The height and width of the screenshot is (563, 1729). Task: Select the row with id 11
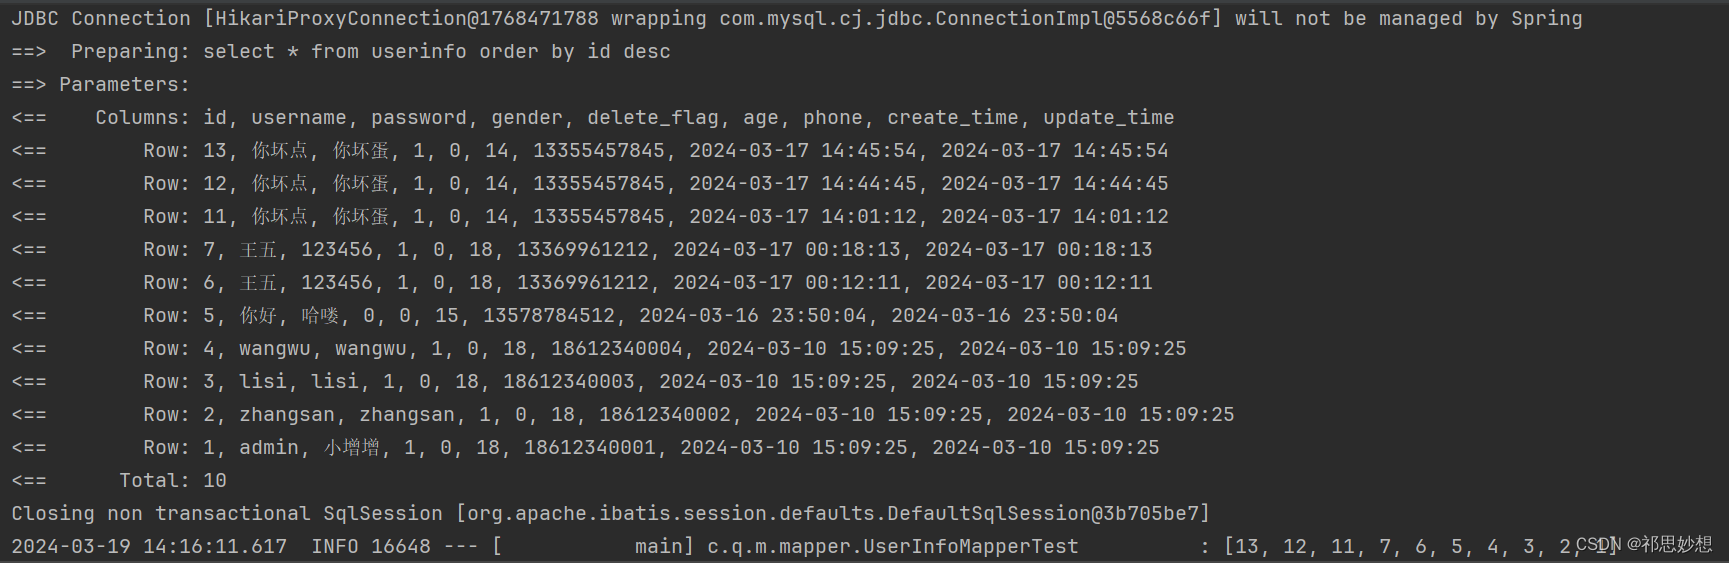590,217
